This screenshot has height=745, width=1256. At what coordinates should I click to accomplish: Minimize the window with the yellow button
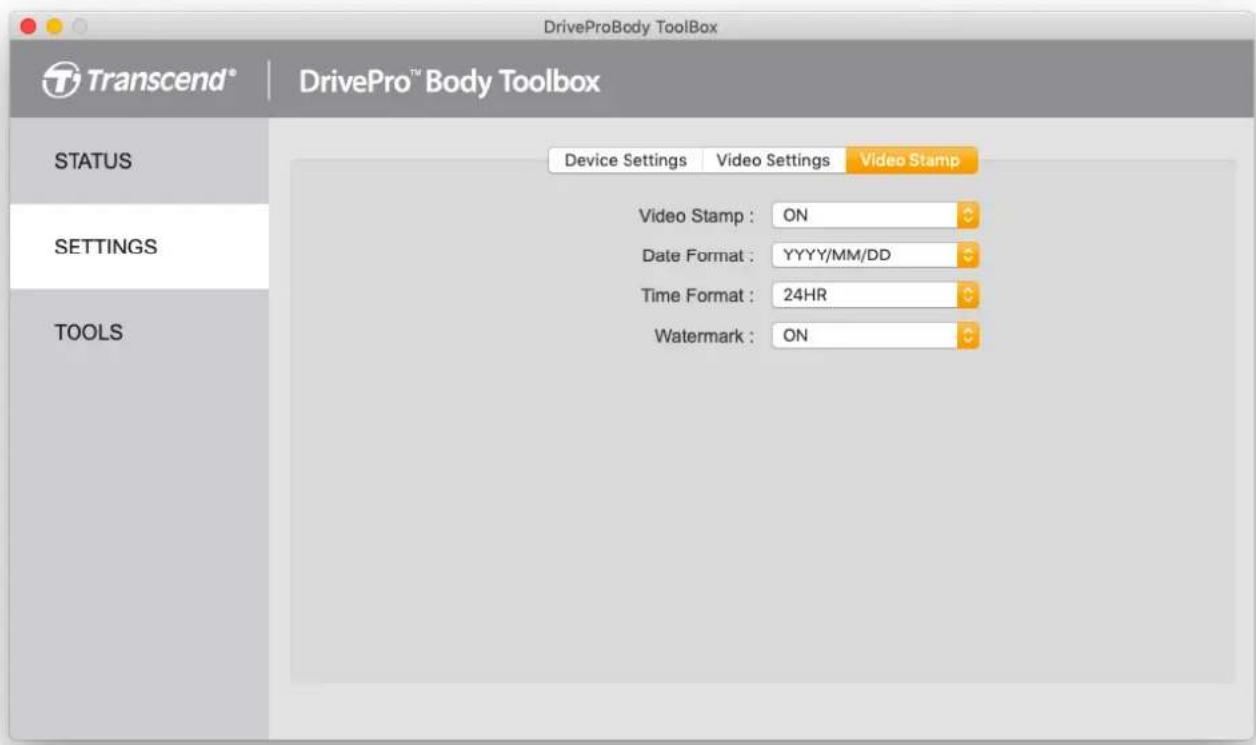[52, 26]
